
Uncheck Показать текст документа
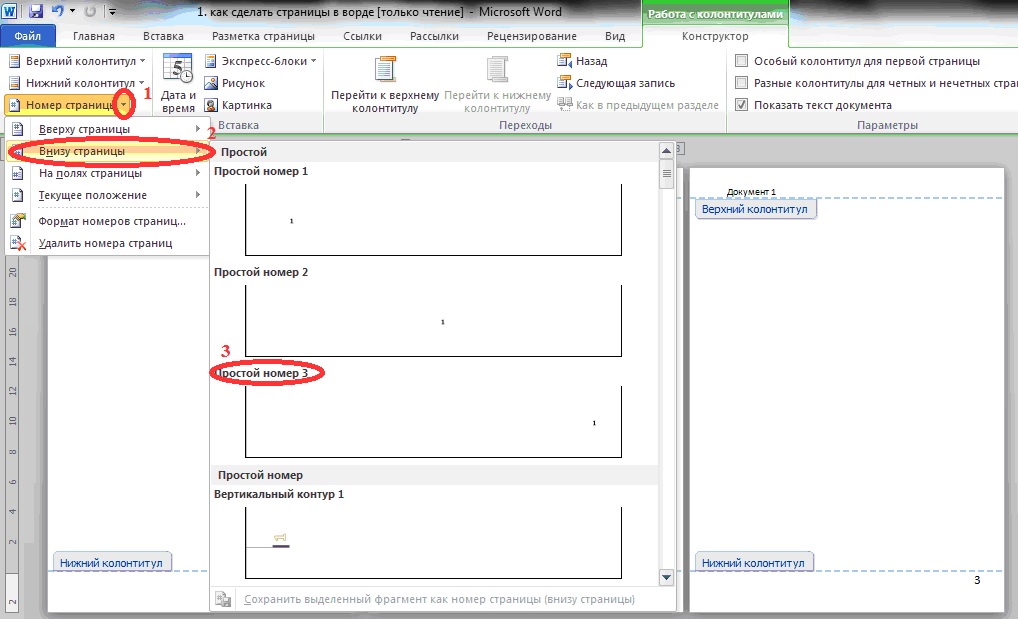[741, 105]
